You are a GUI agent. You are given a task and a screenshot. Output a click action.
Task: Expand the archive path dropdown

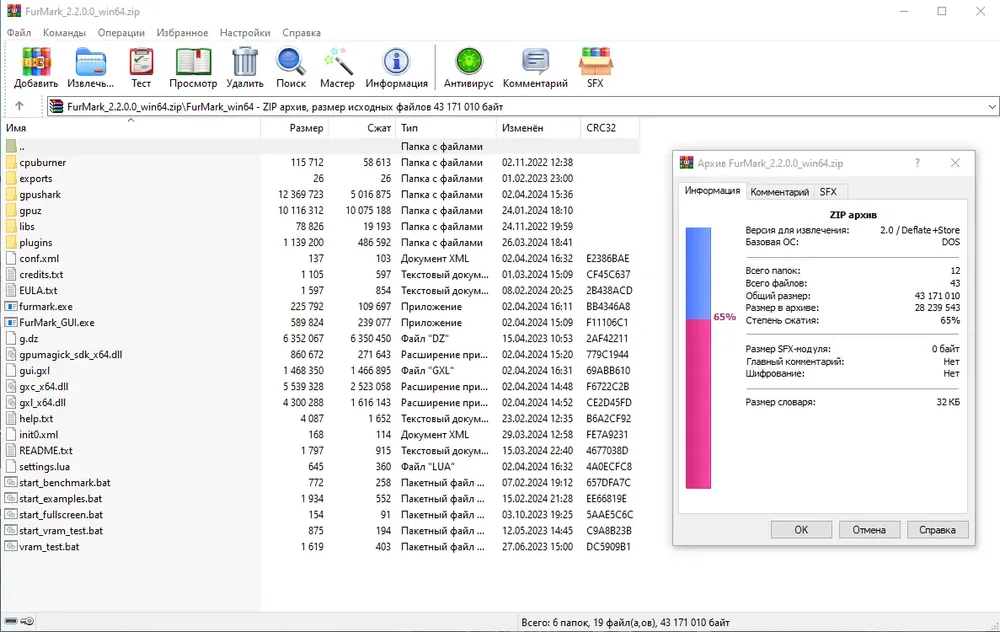click(991, 107)
